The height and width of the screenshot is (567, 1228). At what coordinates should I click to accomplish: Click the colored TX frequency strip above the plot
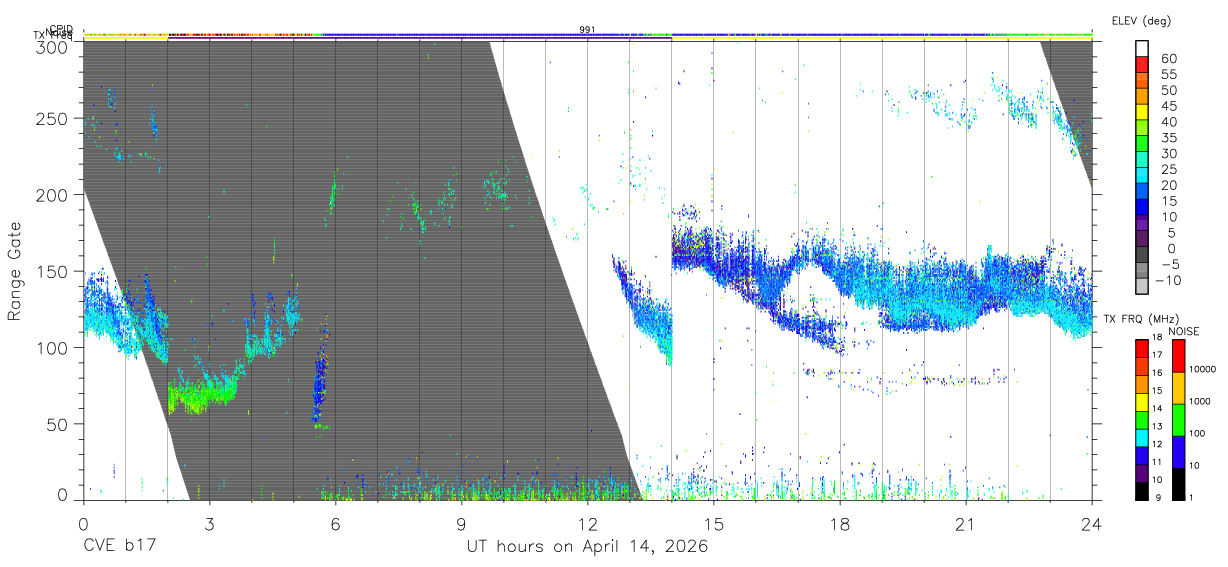pyautogui.click(x=587, y=39)
